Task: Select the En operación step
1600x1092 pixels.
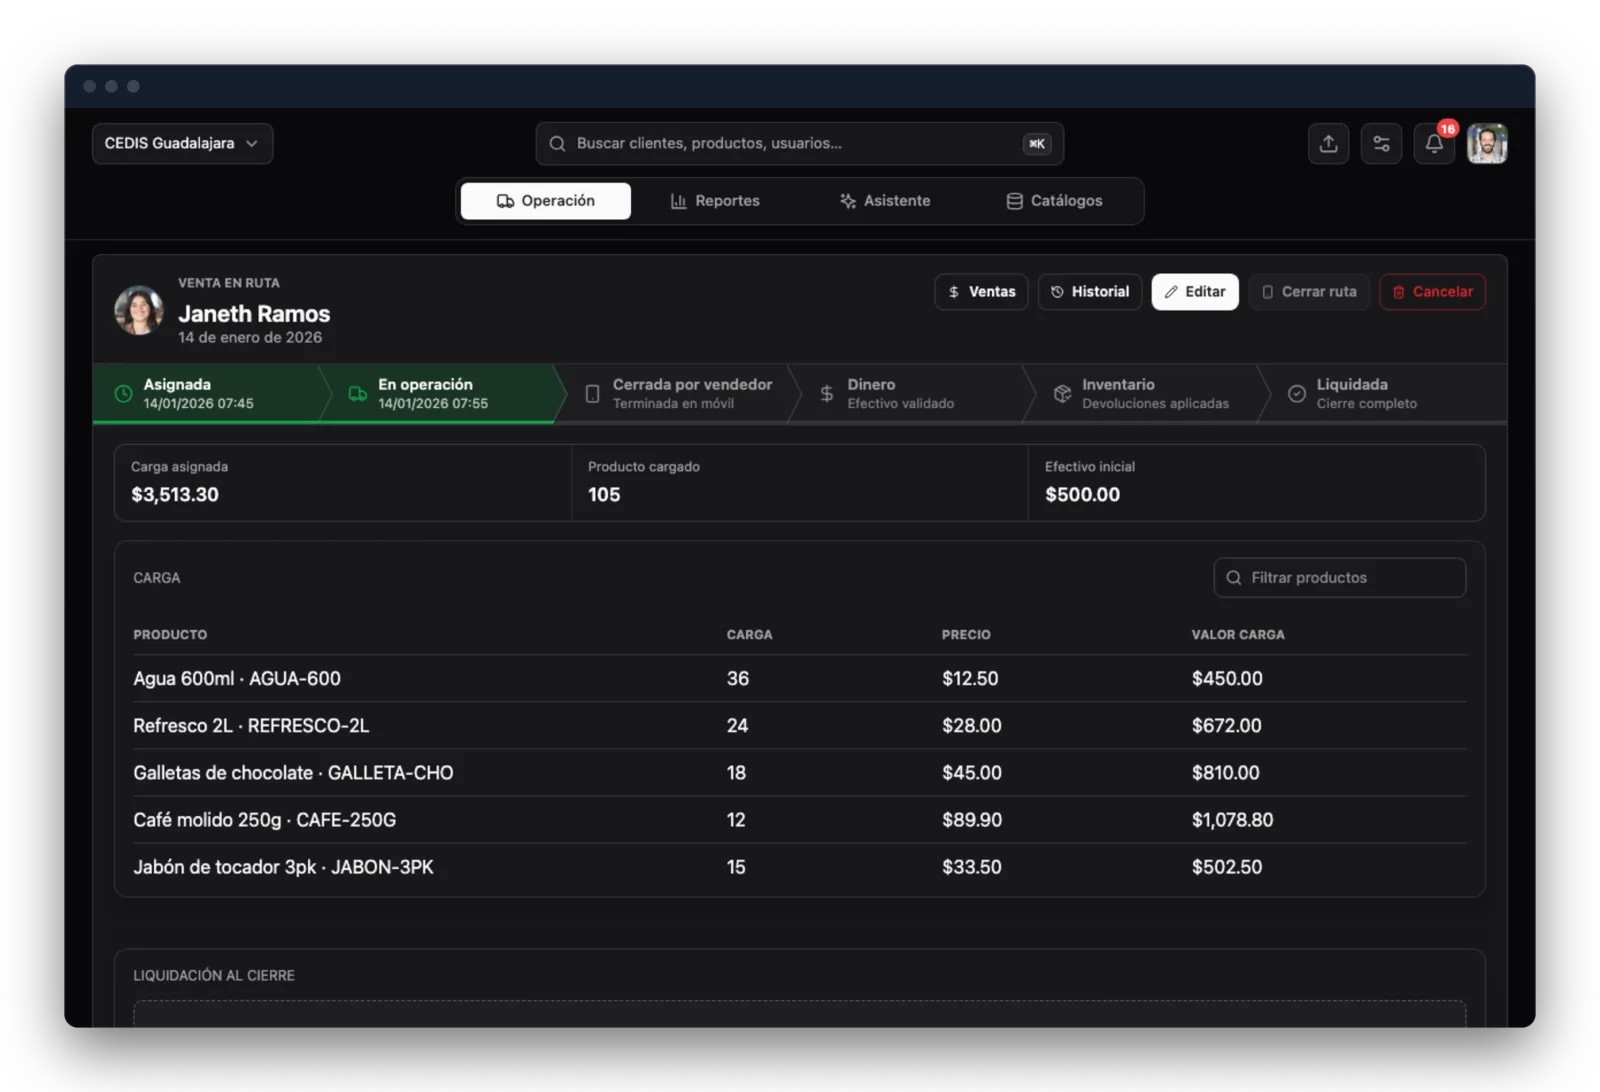Action: coord(440,394)
